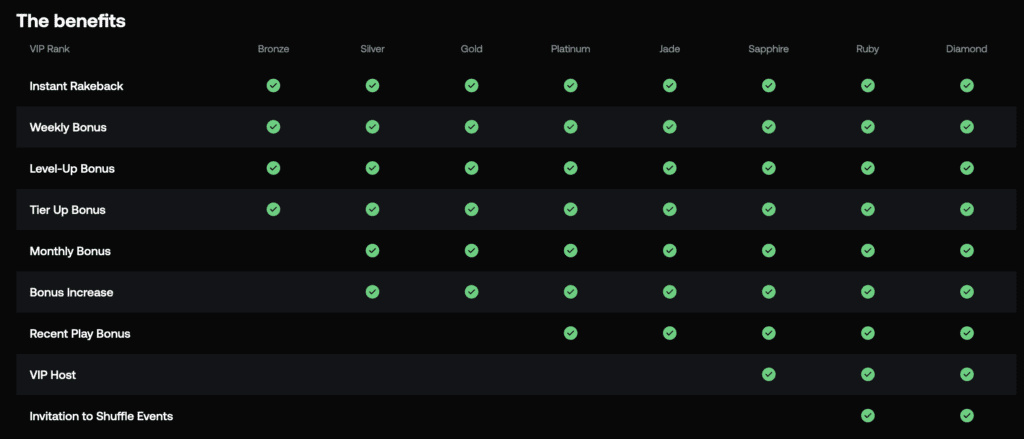This screenshot has width=1024, height=439.
Task: Click the Diamond column header
Action: [x=967, y=49]
